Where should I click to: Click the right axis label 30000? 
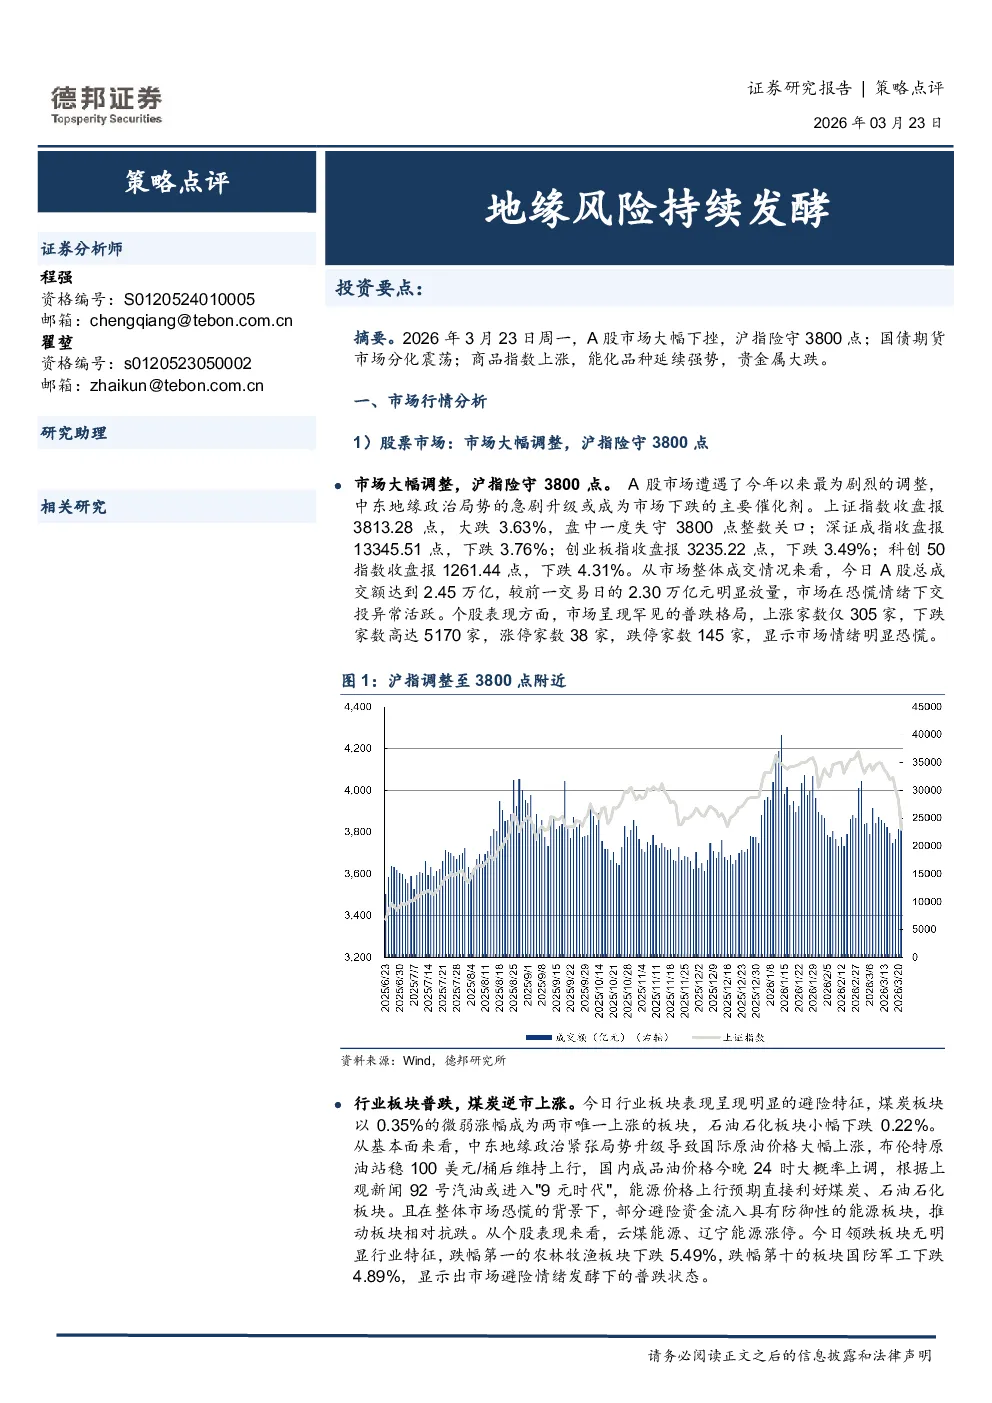tap(927, 790)
